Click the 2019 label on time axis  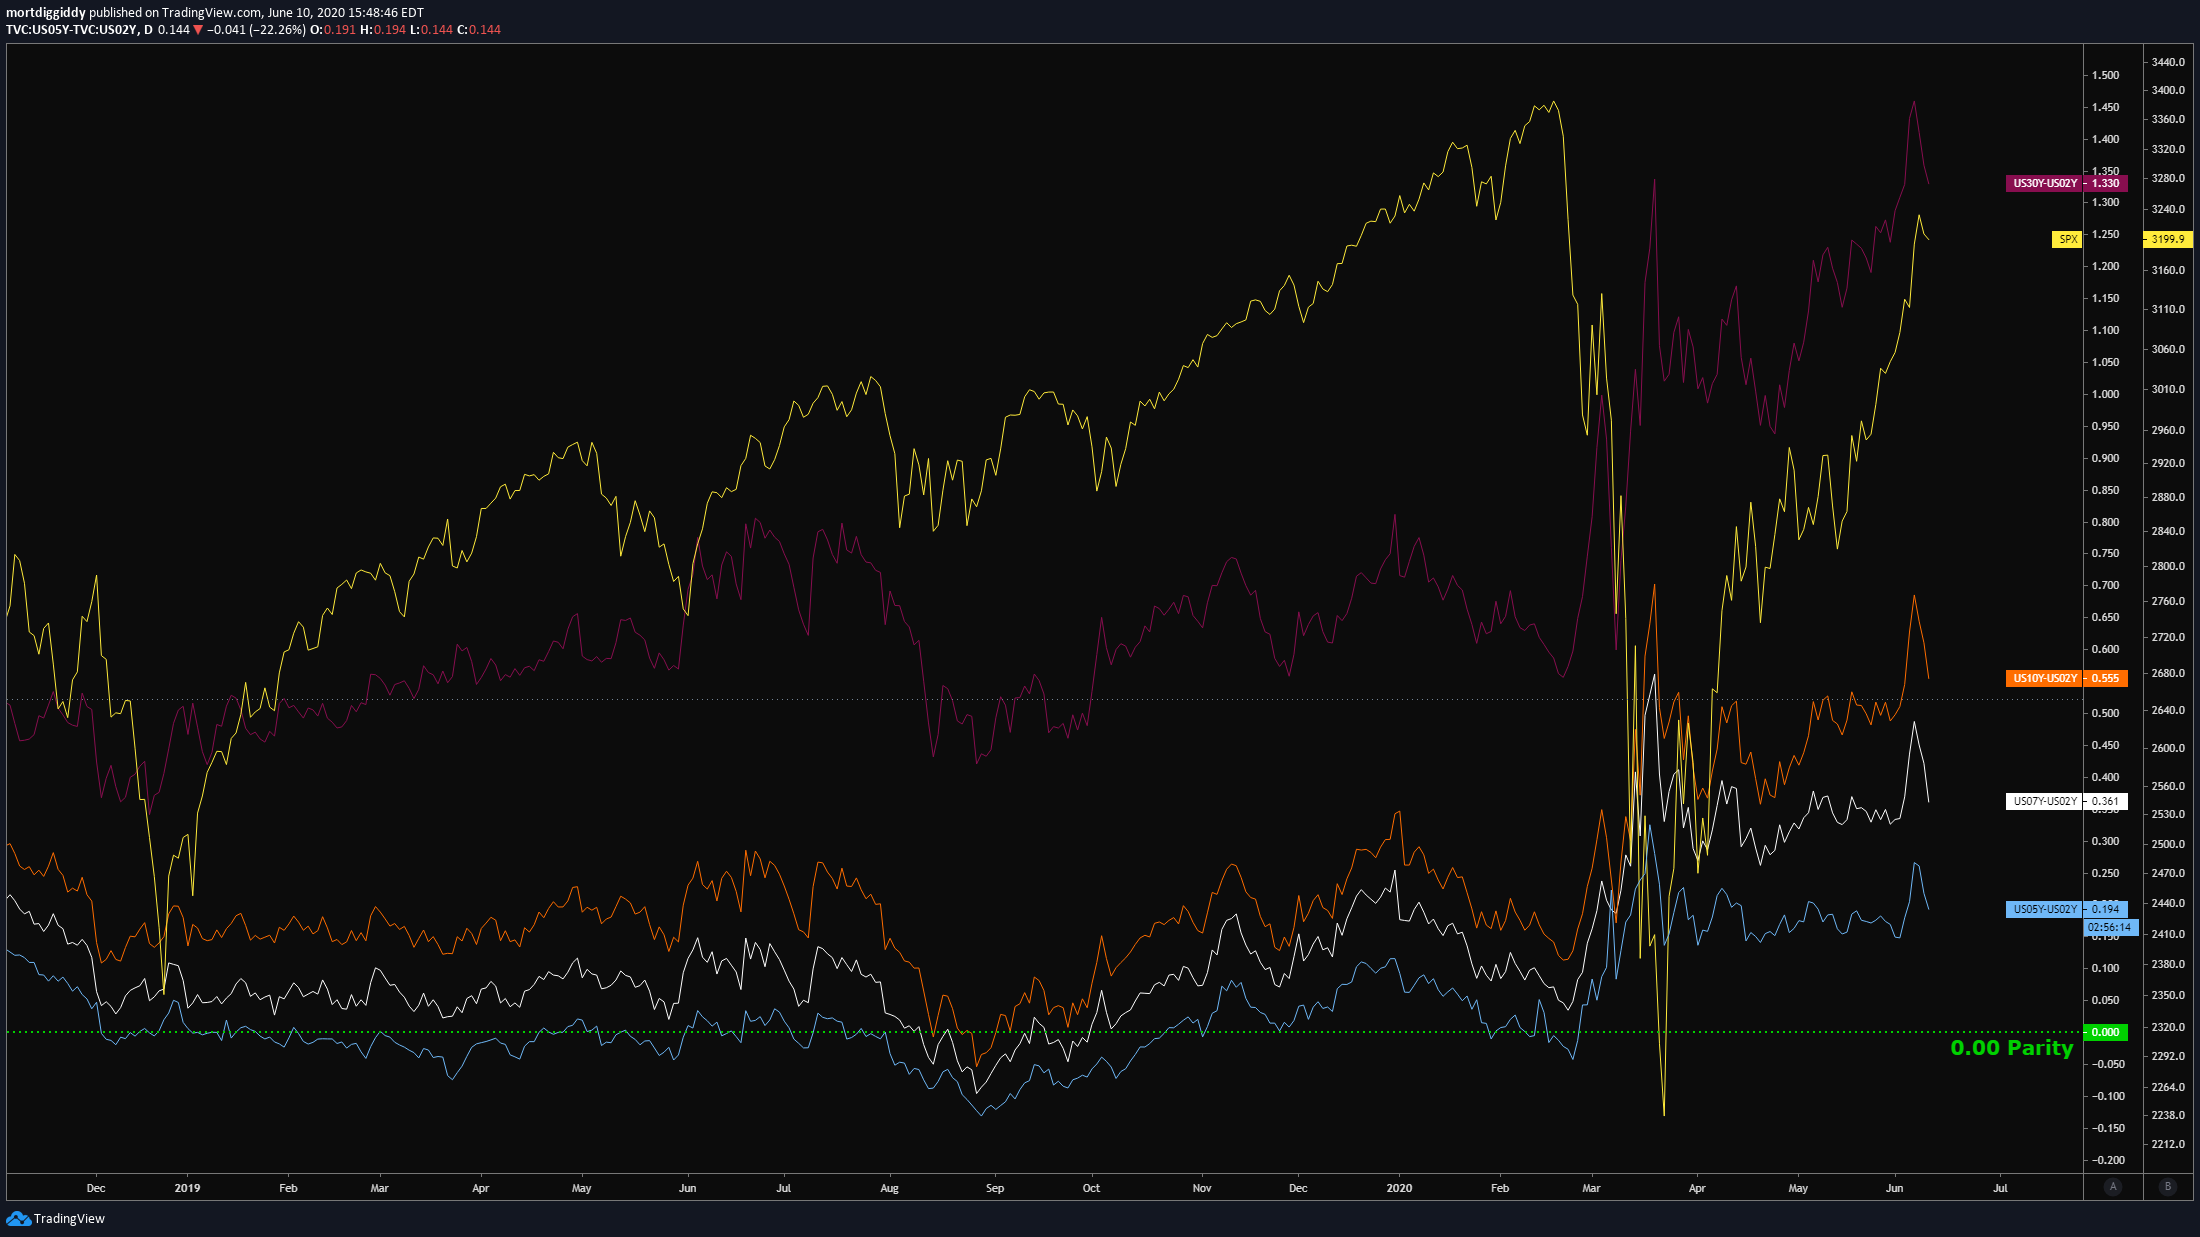[187, 1188]
